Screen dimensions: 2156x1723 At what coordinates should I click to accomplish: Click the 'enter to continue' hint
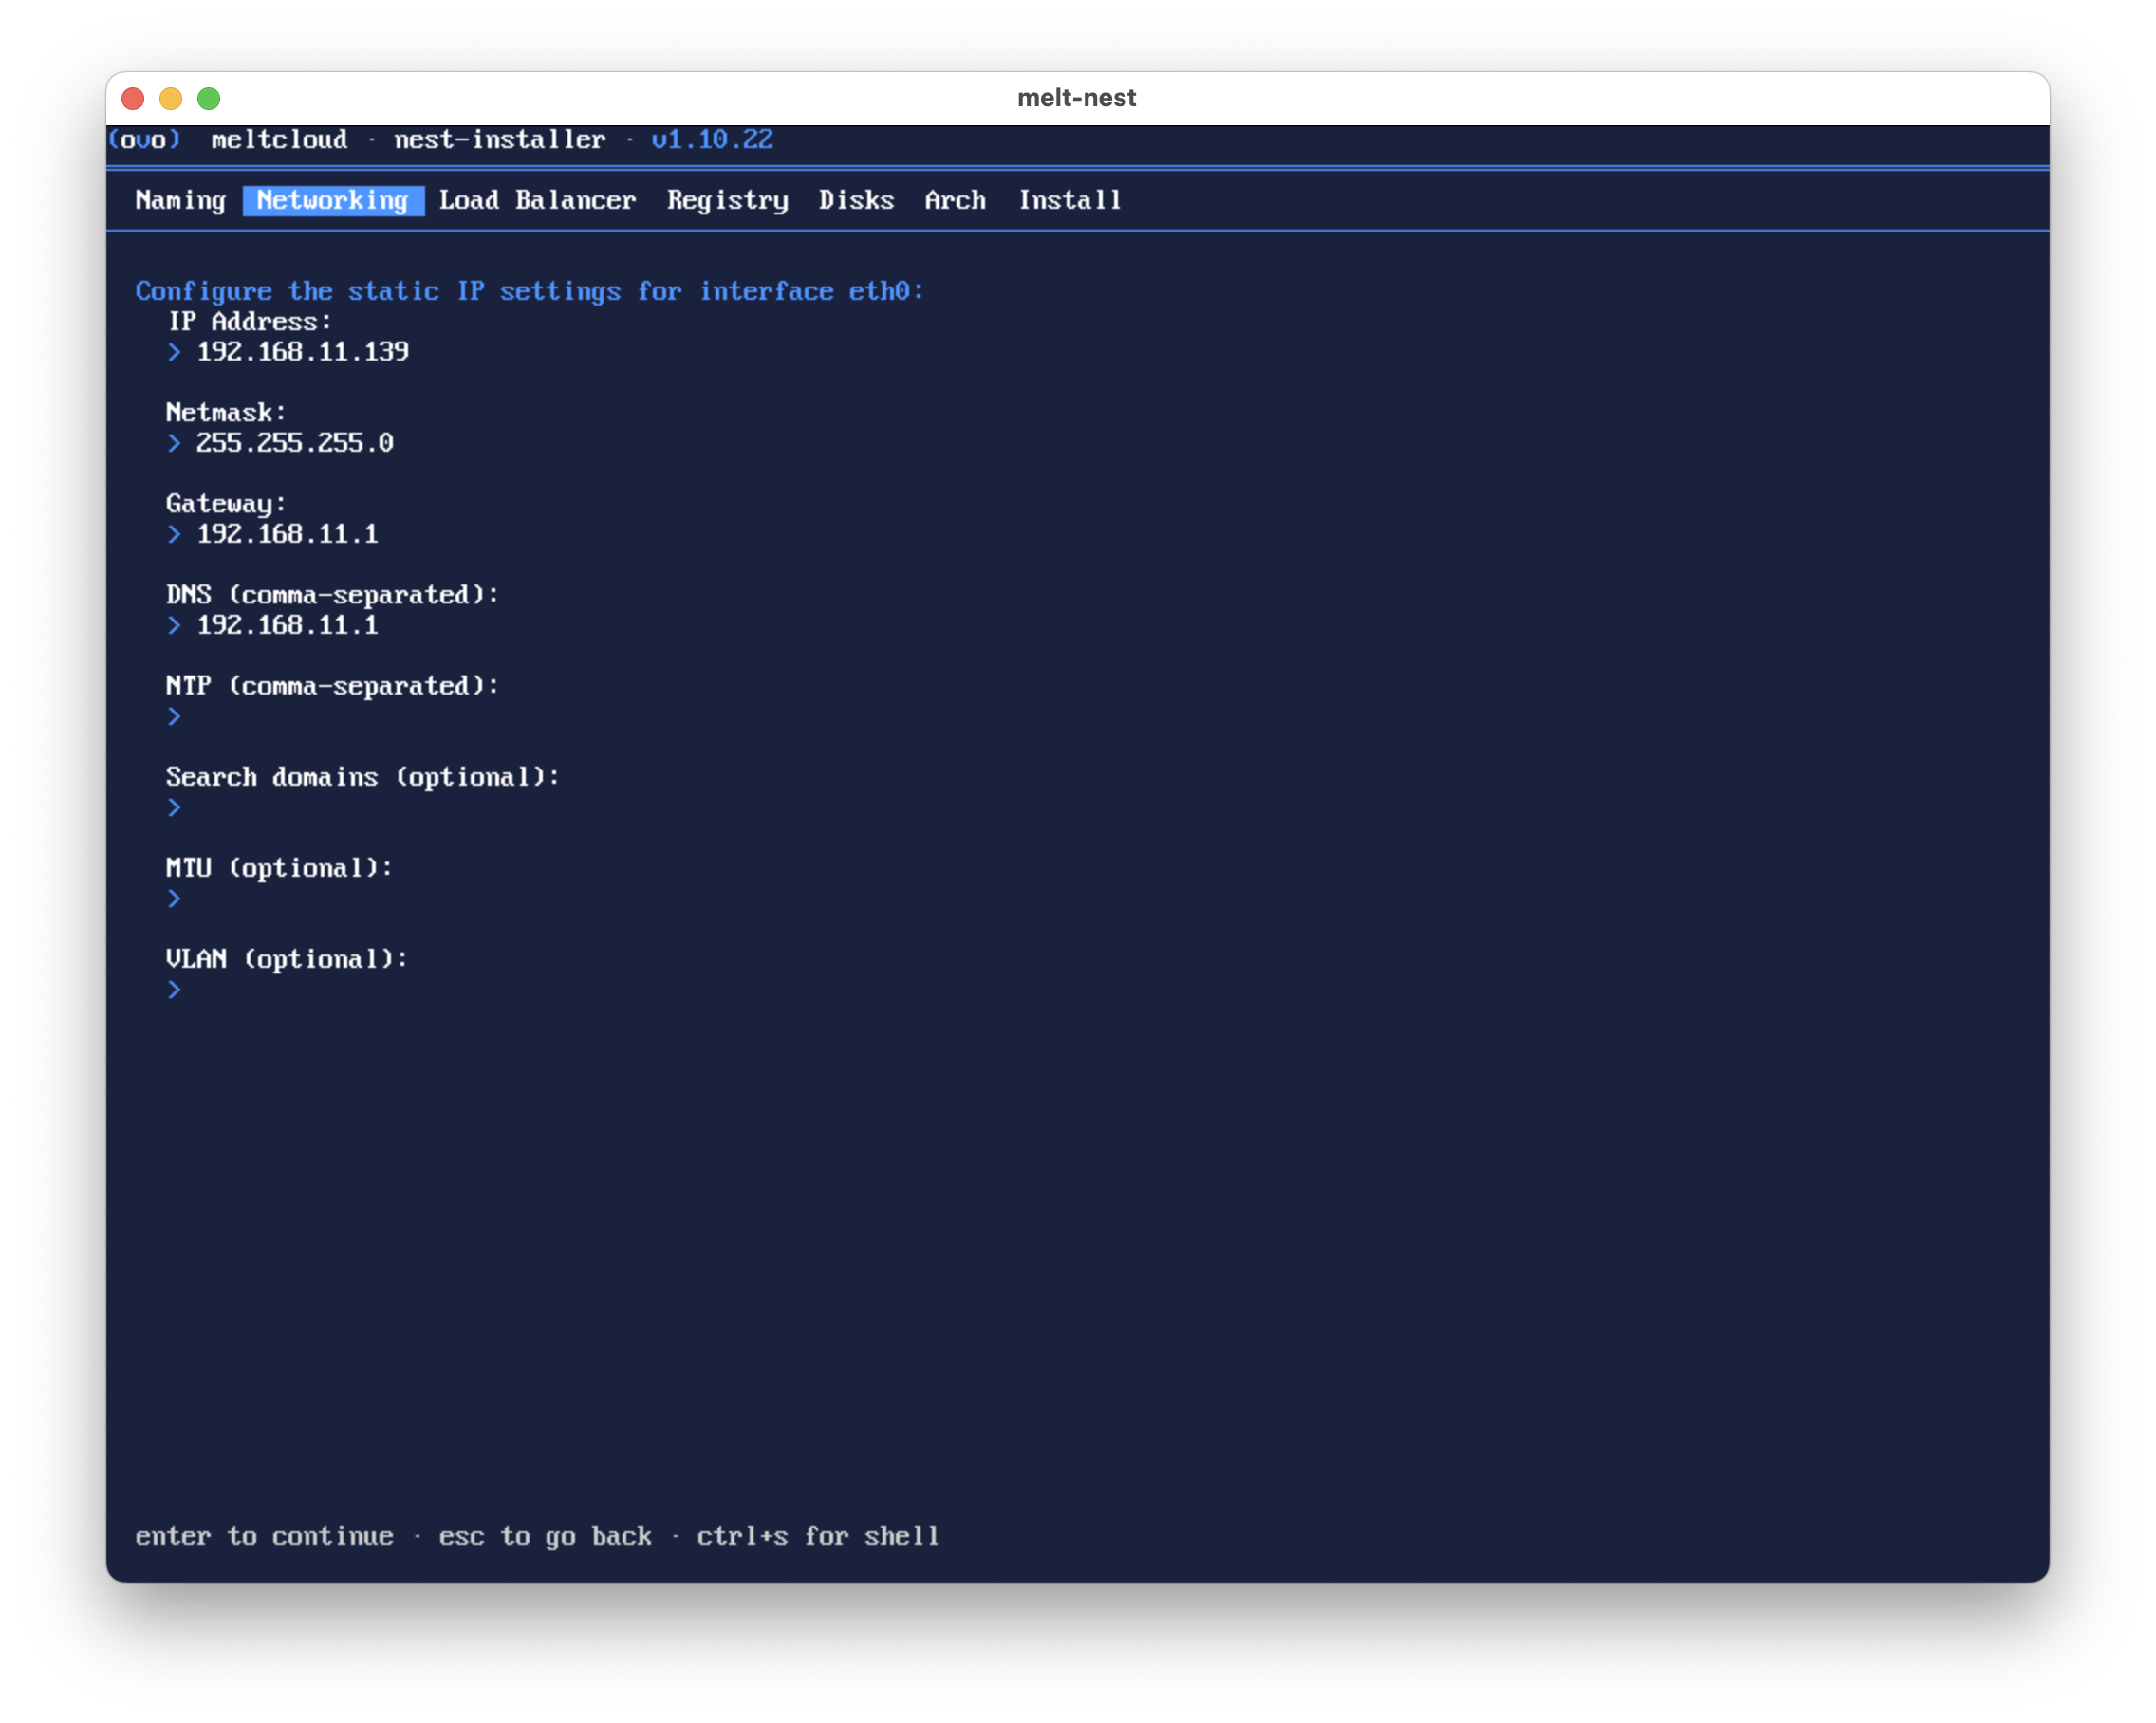tap(264, 1536)
